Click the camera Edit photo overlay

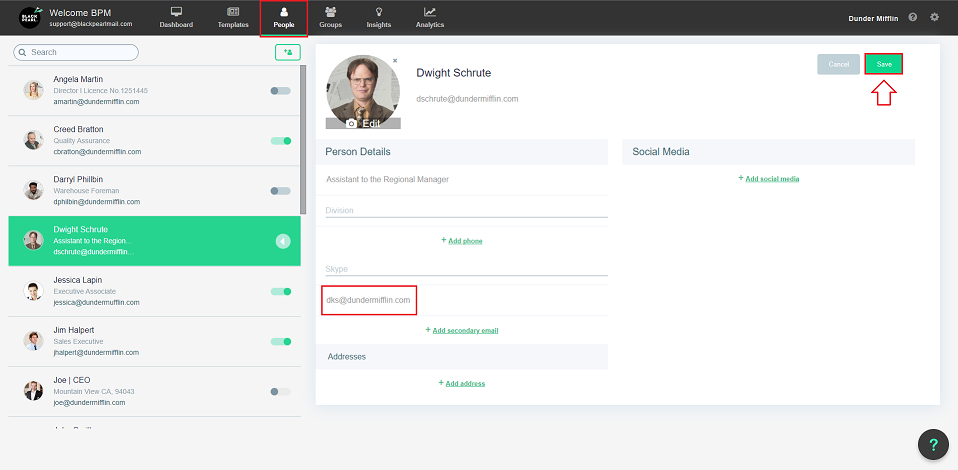click(363, 123)
